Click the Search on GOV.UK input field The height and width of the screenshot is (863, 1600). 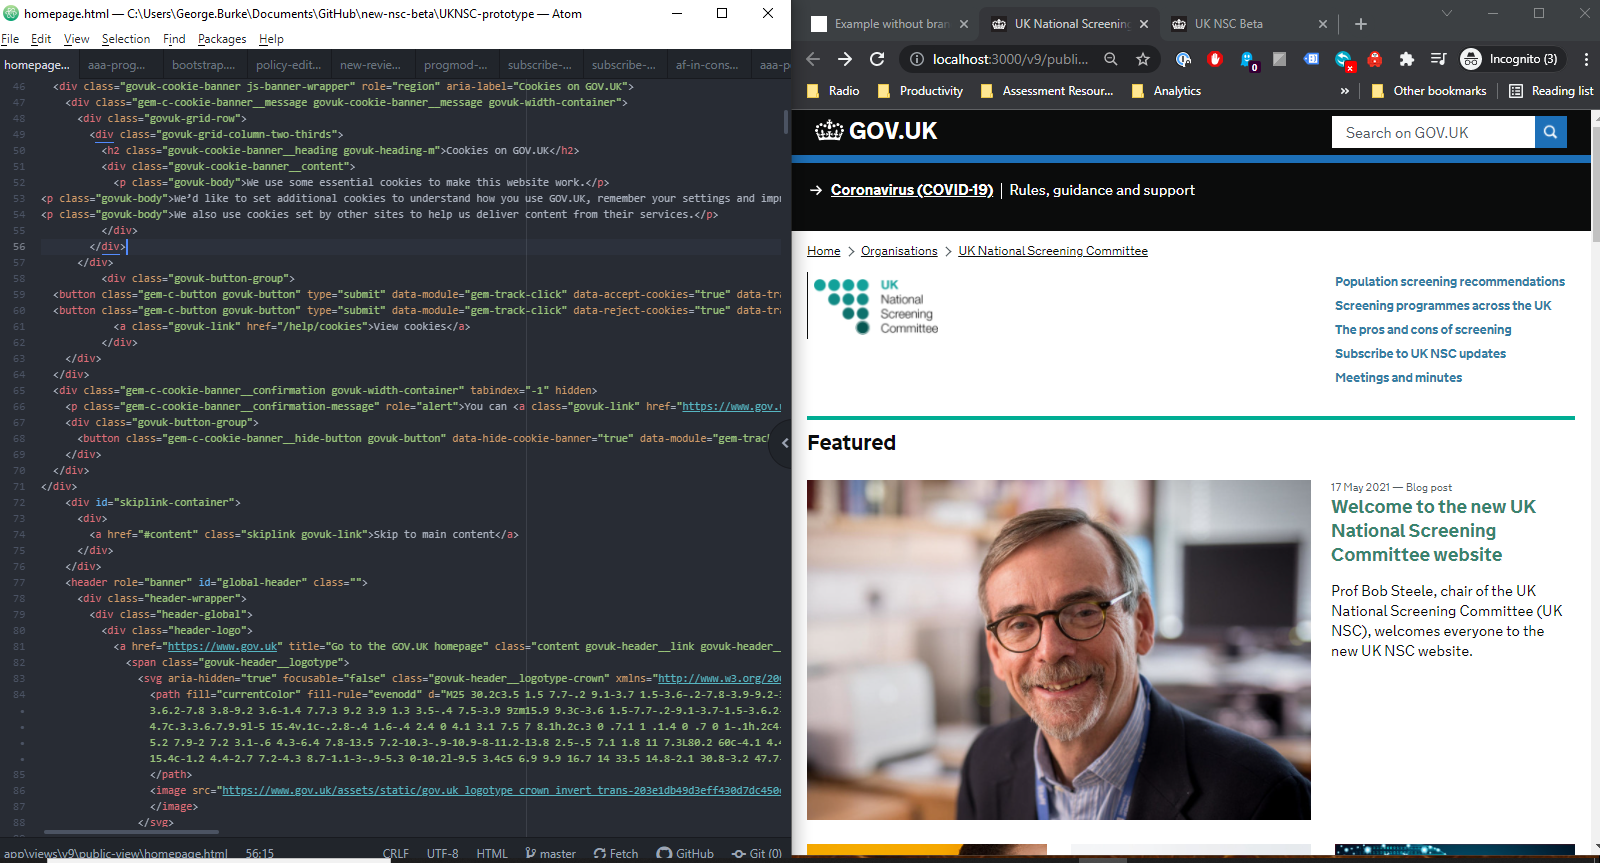coord(1433,132)
